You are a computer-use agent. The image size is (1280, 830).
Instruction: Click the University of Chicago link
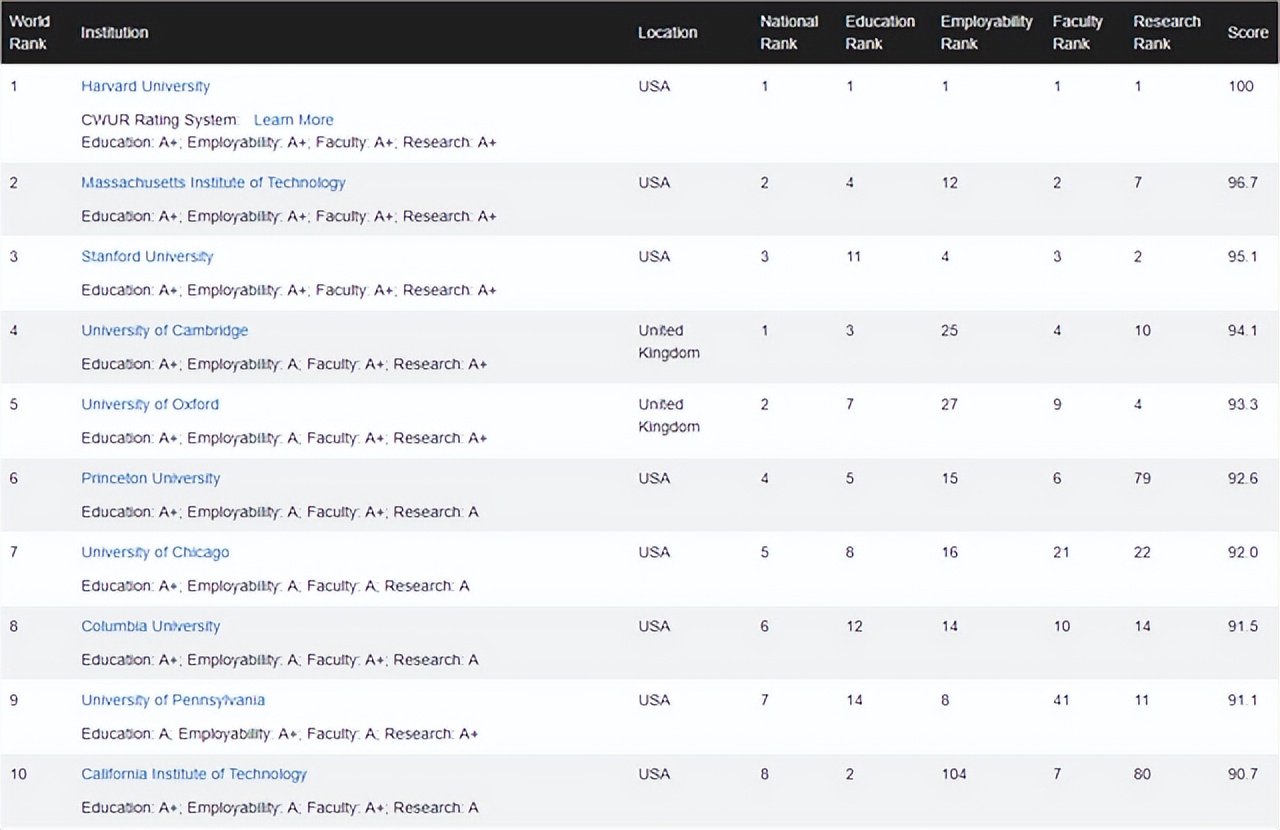pos(155,553)
